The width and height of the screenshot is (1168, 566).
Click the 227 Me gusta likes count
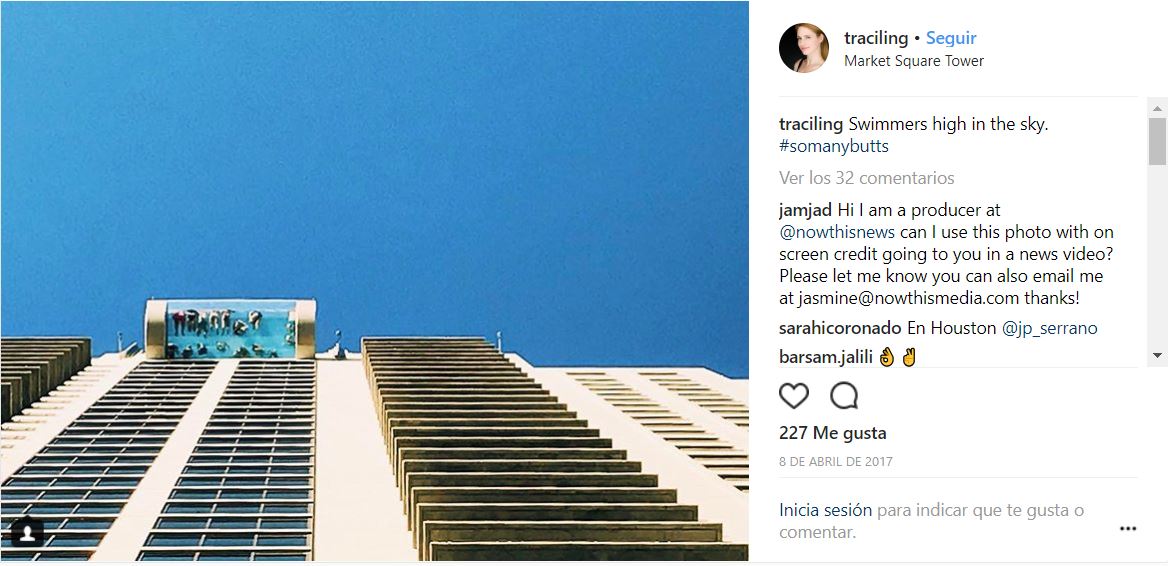click(832, 433)
